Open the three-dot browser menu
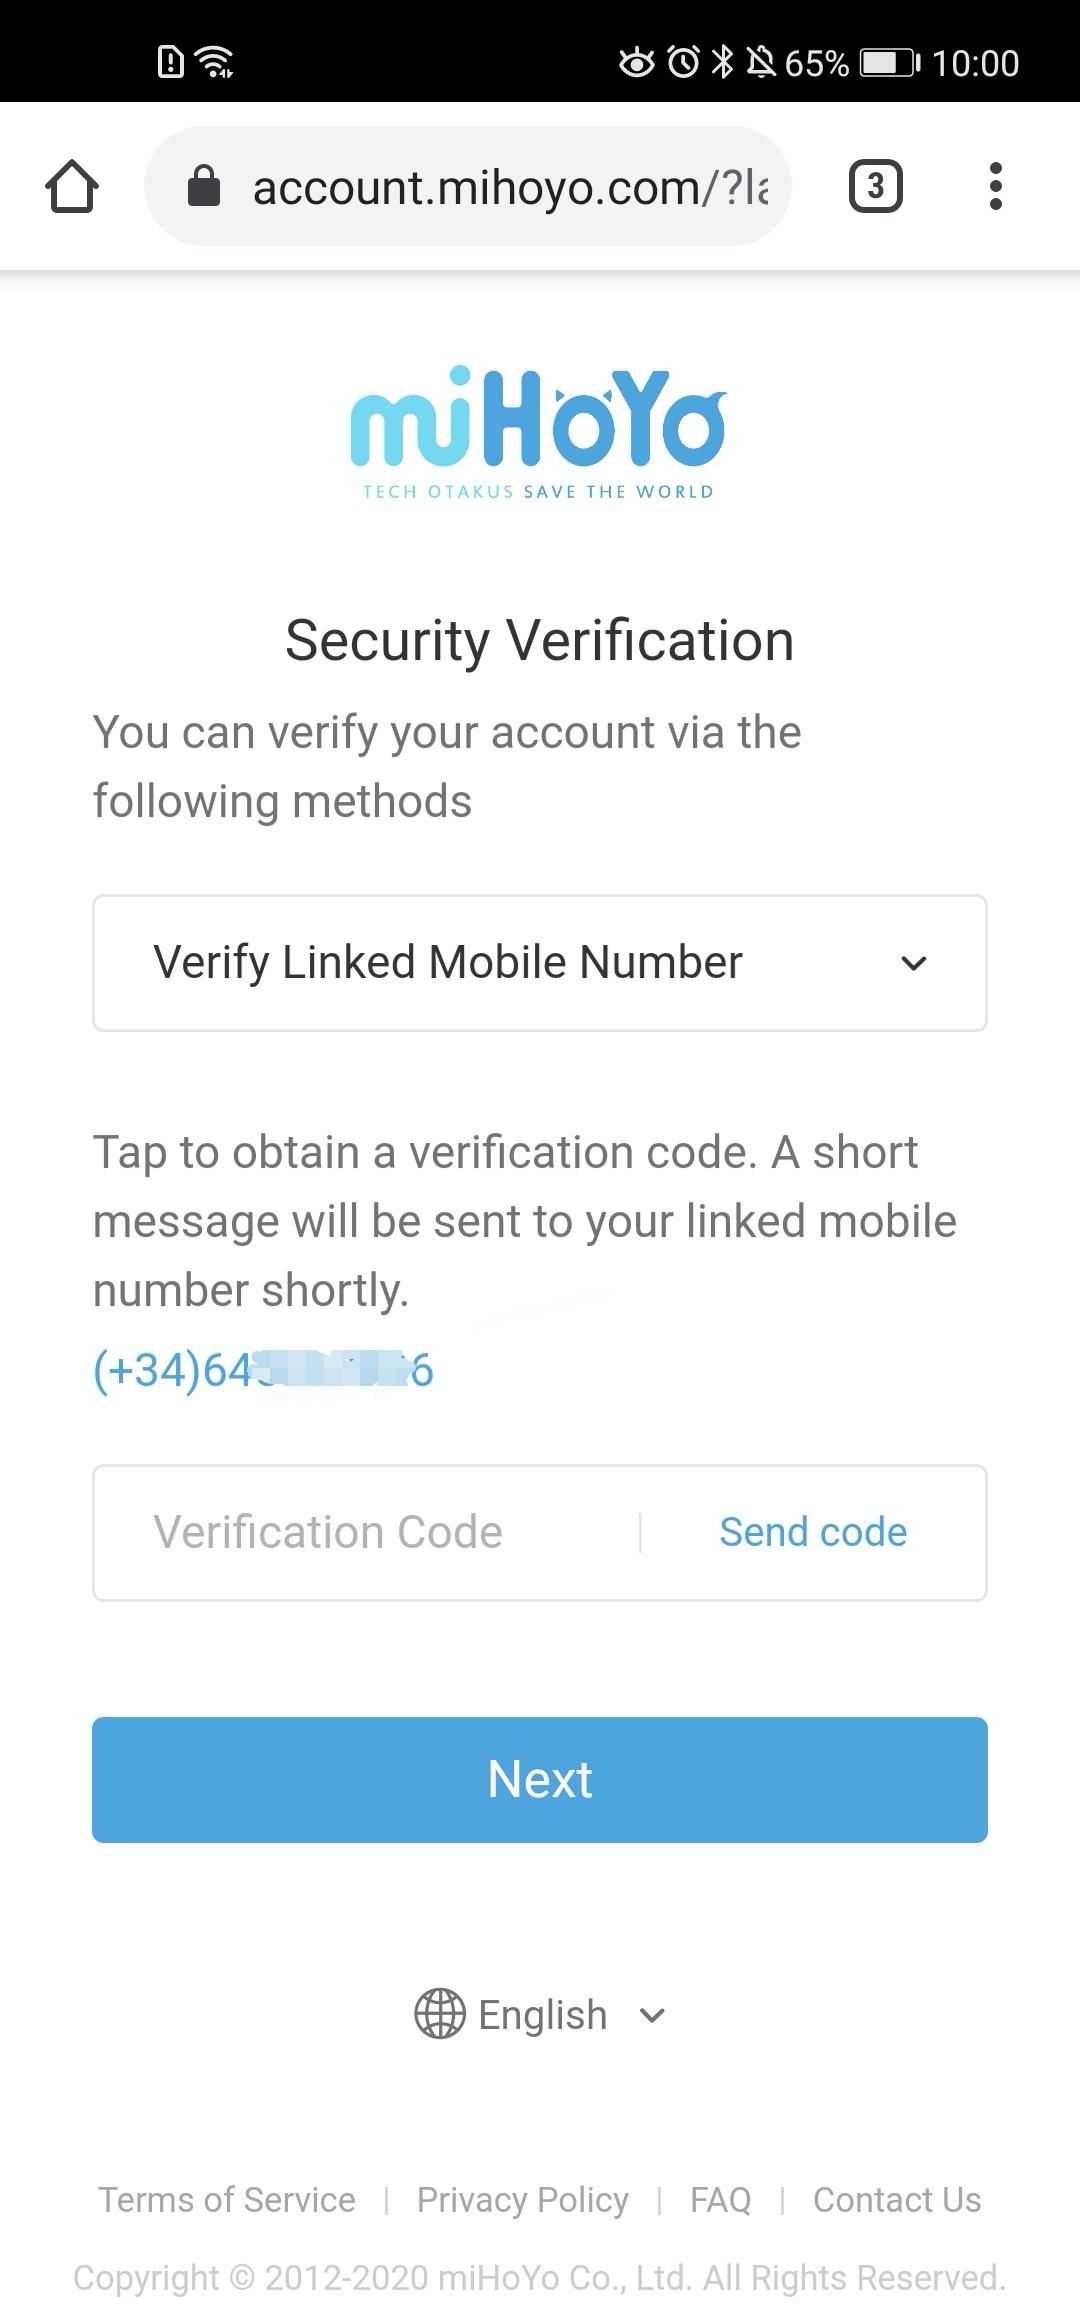The height and width of the screenshot is (2310, 1080). coord(995,186)
